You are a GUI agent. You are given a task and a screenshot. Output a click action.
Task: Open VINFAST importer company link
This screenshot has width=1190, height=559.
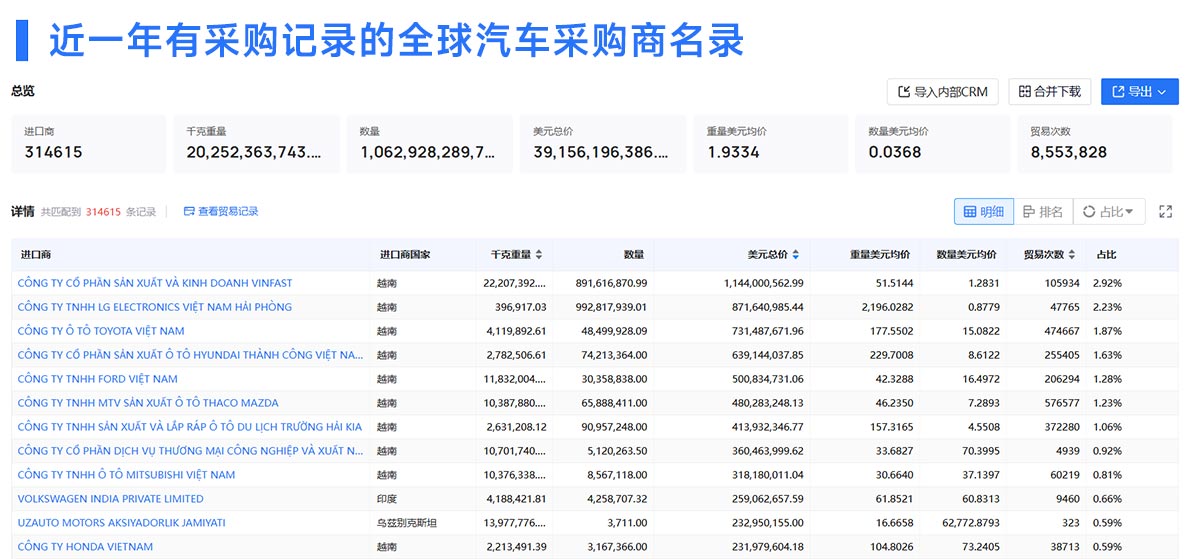pos(155,283)
